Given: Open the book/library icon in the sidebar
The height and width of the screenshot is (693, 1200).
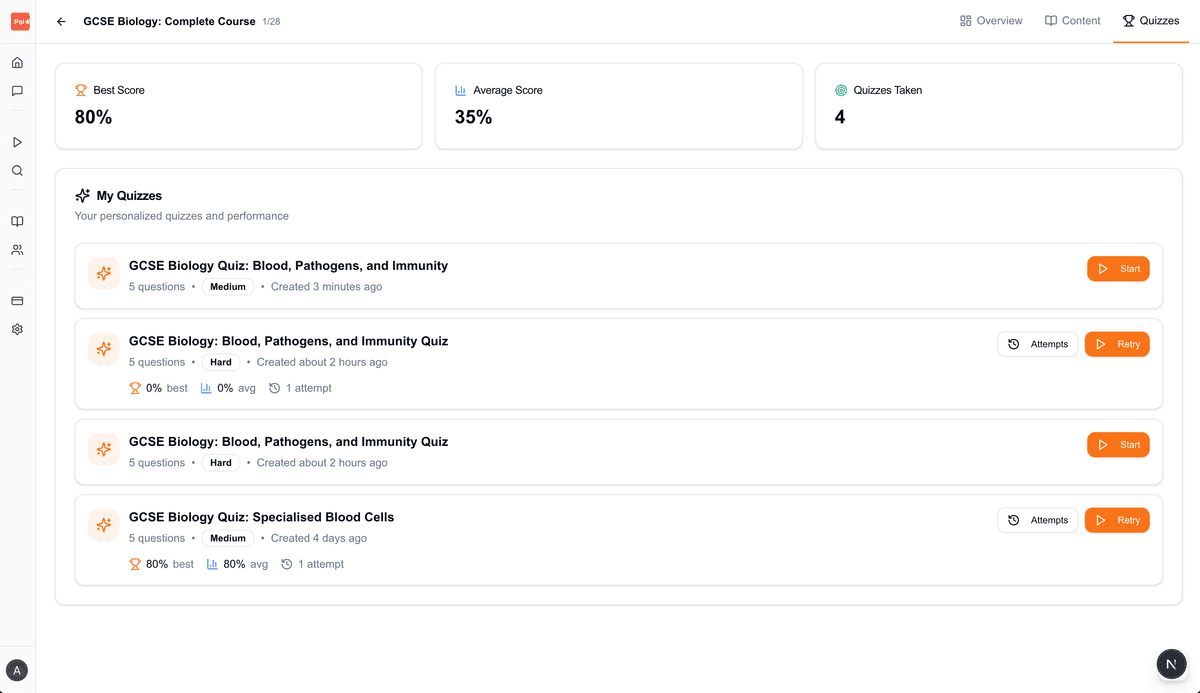Looking at the screenshot, I should (16, 221).
